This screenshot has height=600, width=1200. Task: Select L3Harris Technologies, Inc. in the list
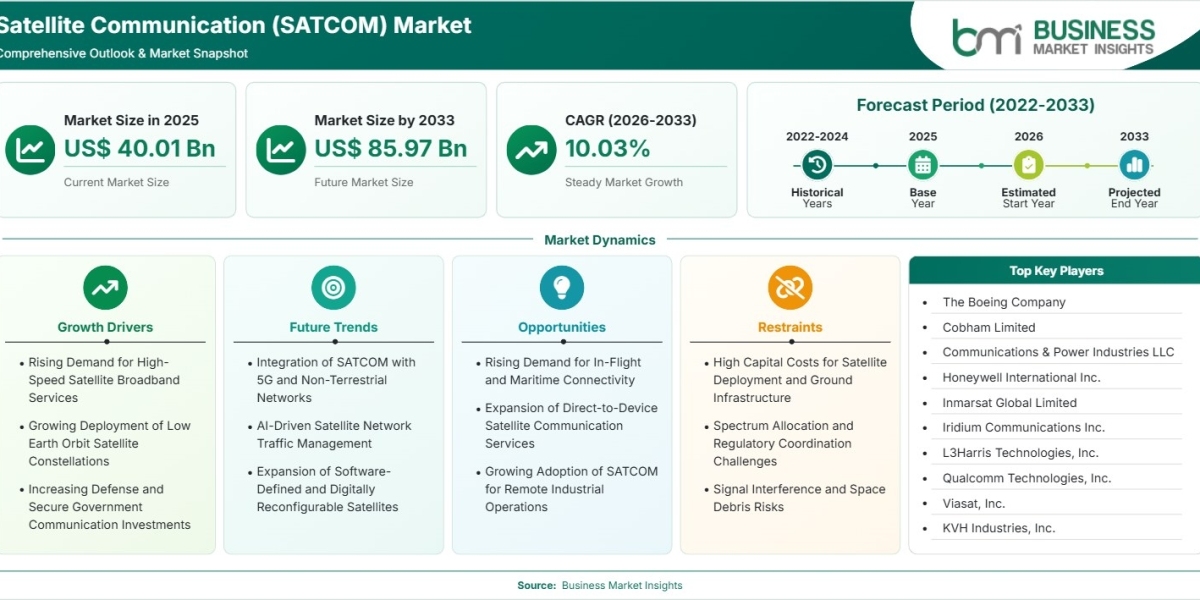click(x=1020, y=453)
